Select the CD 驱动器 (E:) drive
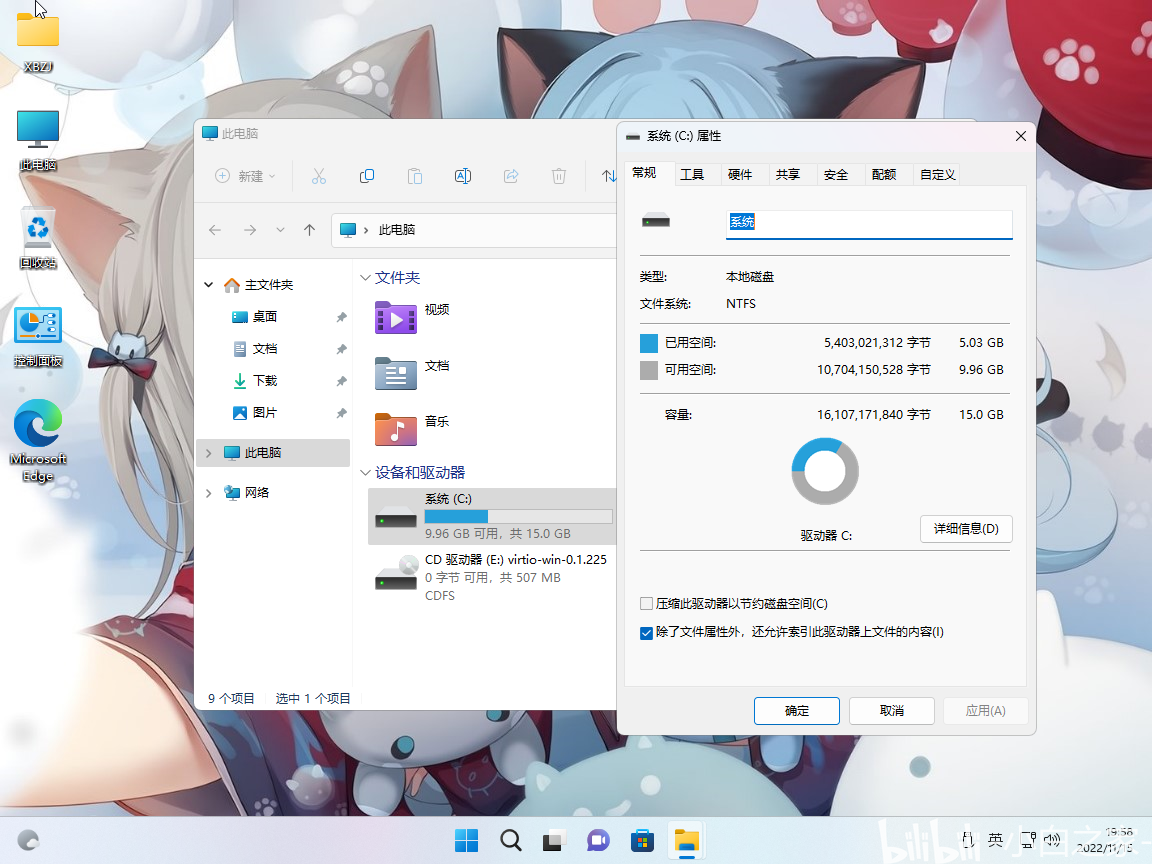This screenshot has width=1152, height=864. click(x=491, y=577)
